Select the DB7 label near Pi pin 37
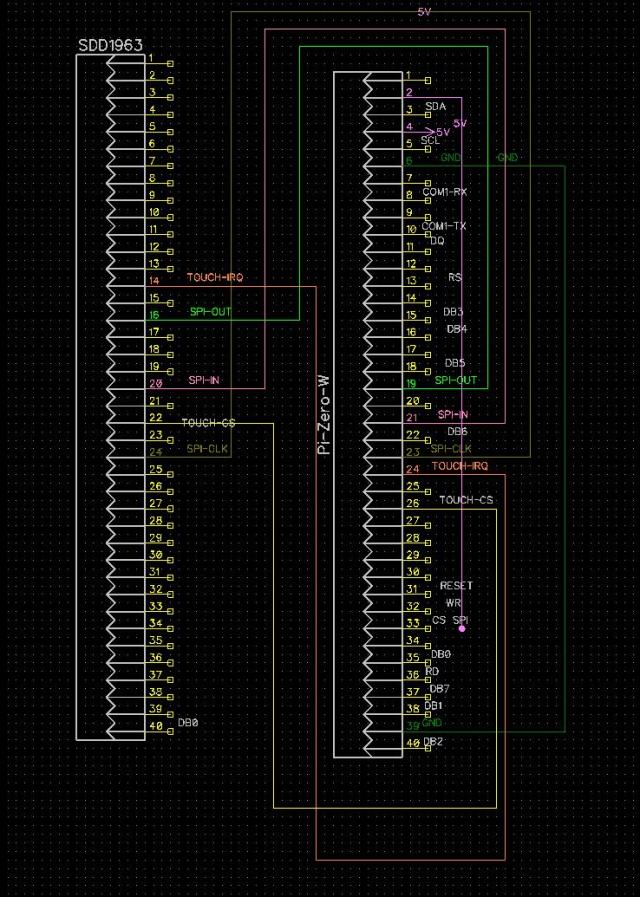 click(x=439, y=689)
